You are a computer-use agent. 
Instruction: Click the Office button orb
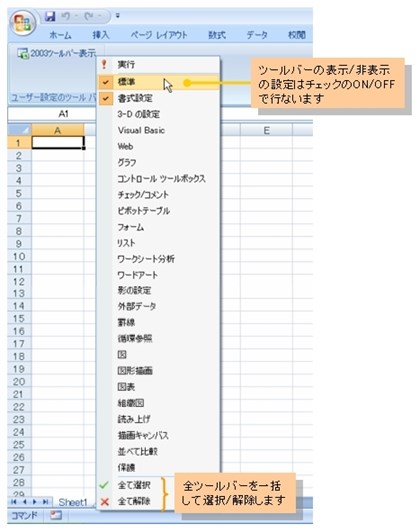[x=23, y=23]
